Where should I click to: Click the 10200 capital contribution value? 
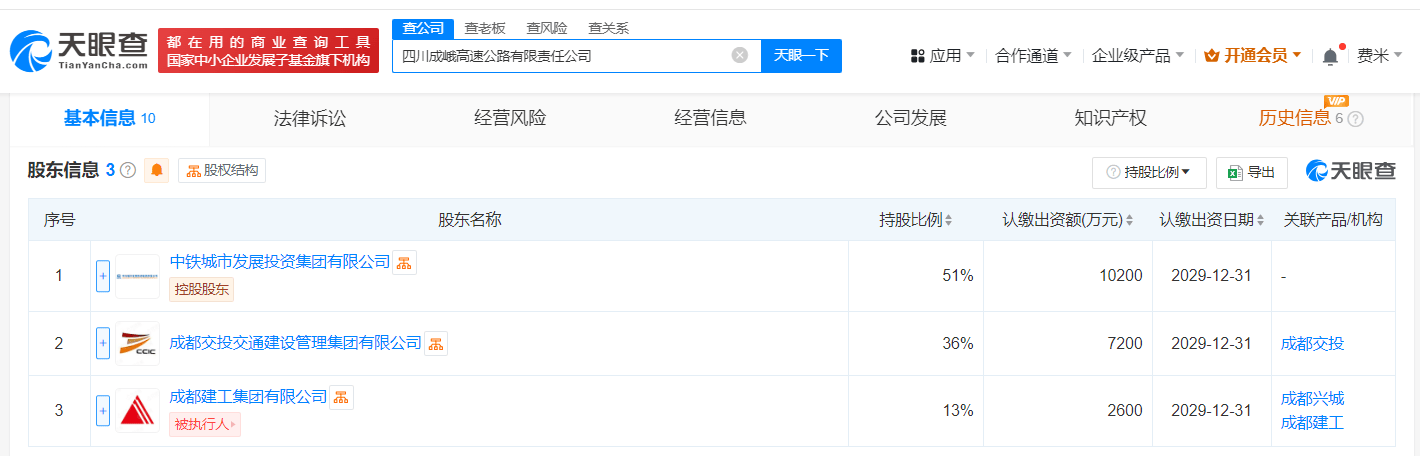(x=1121, y=276)
